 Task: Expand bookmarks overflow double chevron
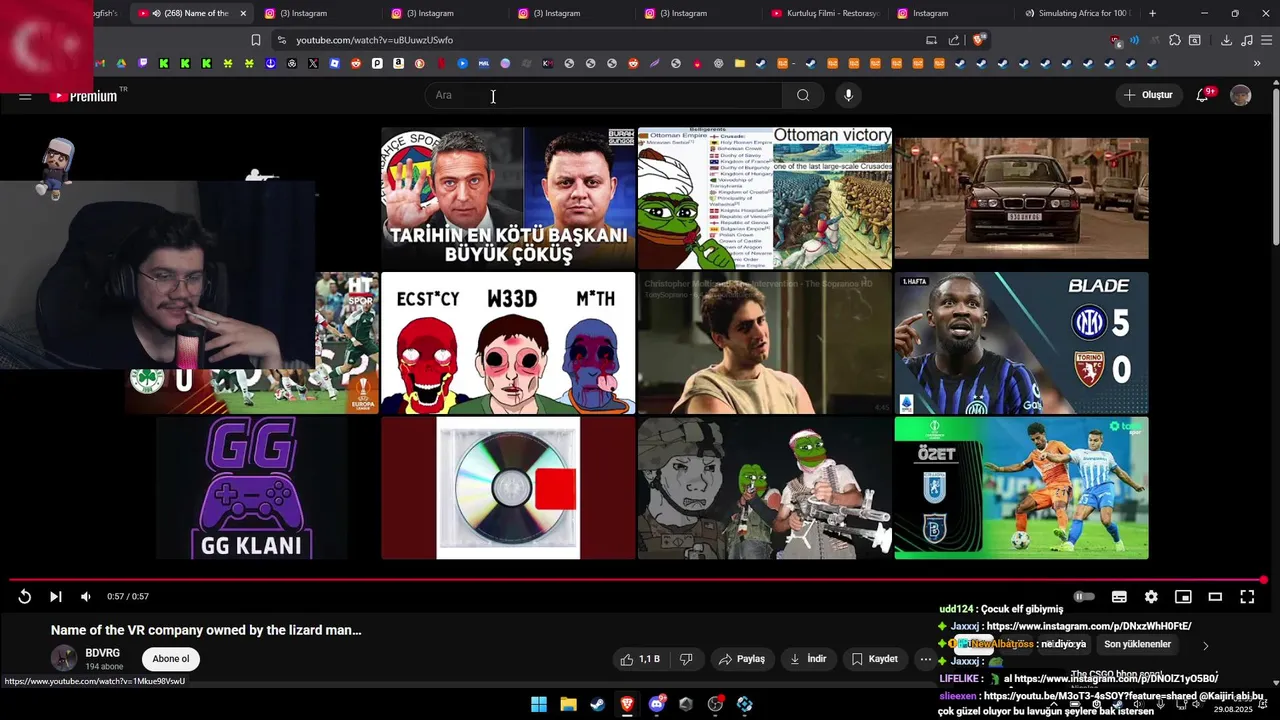1257,63
